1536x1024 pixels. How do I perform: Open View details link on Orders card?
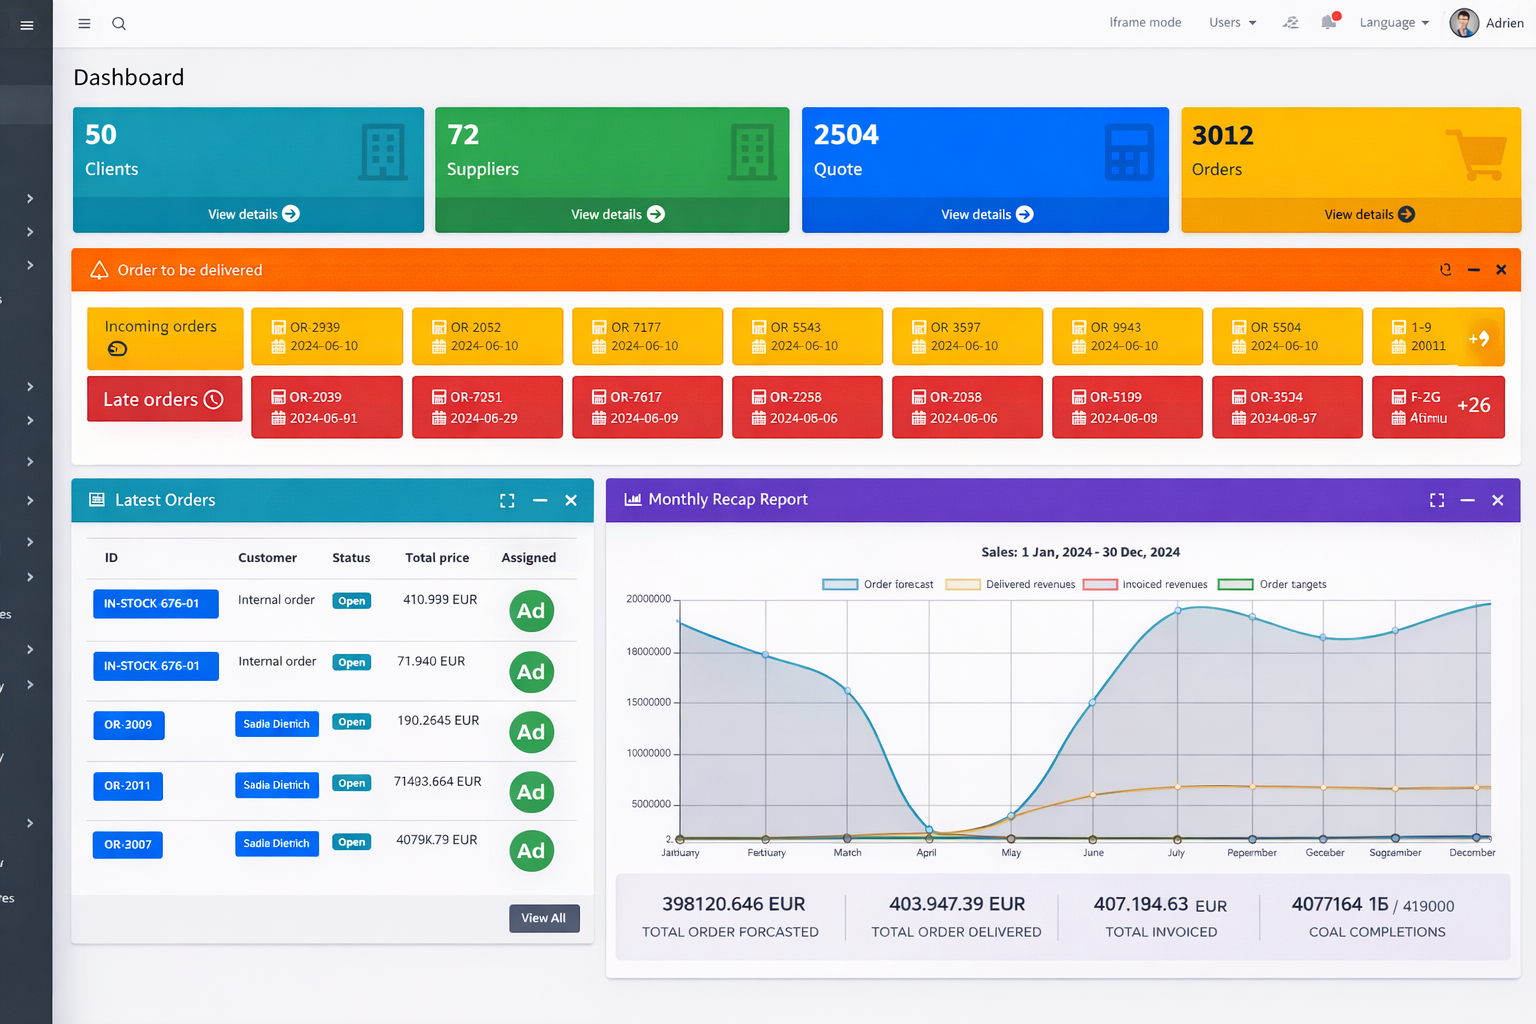[1368, 214]
